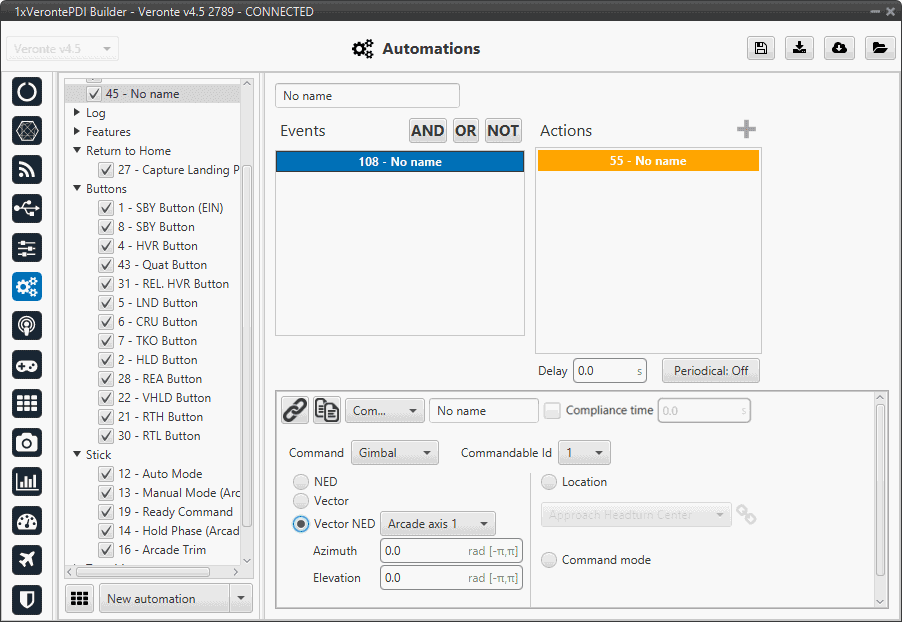This screenshot has height=622, width=902.
Task: Expand the Log tree group
Action: point(77,113)
